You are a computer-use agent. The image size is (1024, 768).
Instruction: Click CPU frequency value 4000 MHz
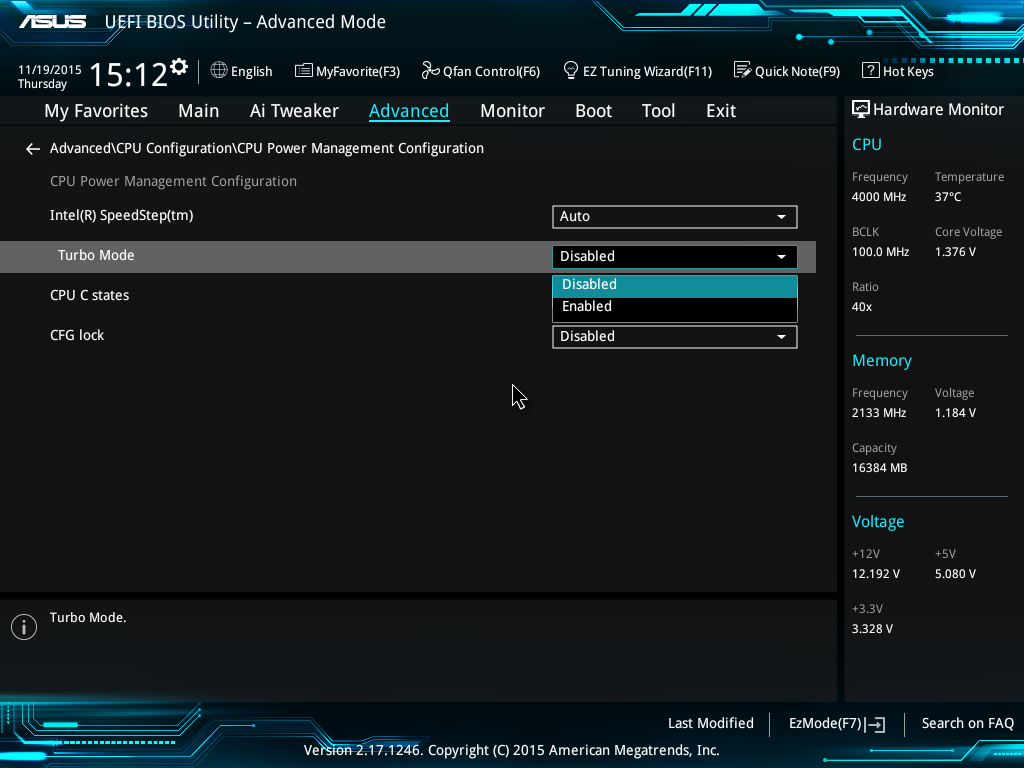879,197
